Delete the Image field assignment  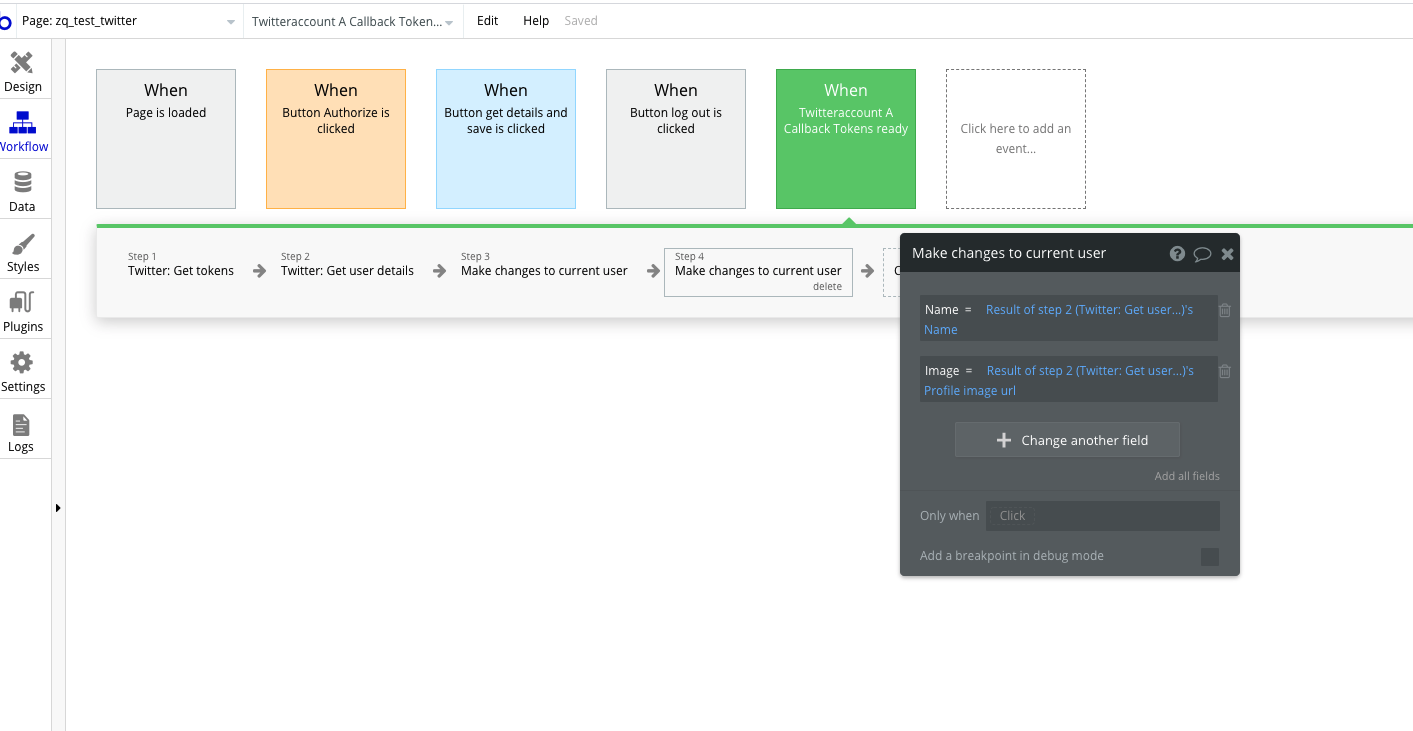[1225, 371]
